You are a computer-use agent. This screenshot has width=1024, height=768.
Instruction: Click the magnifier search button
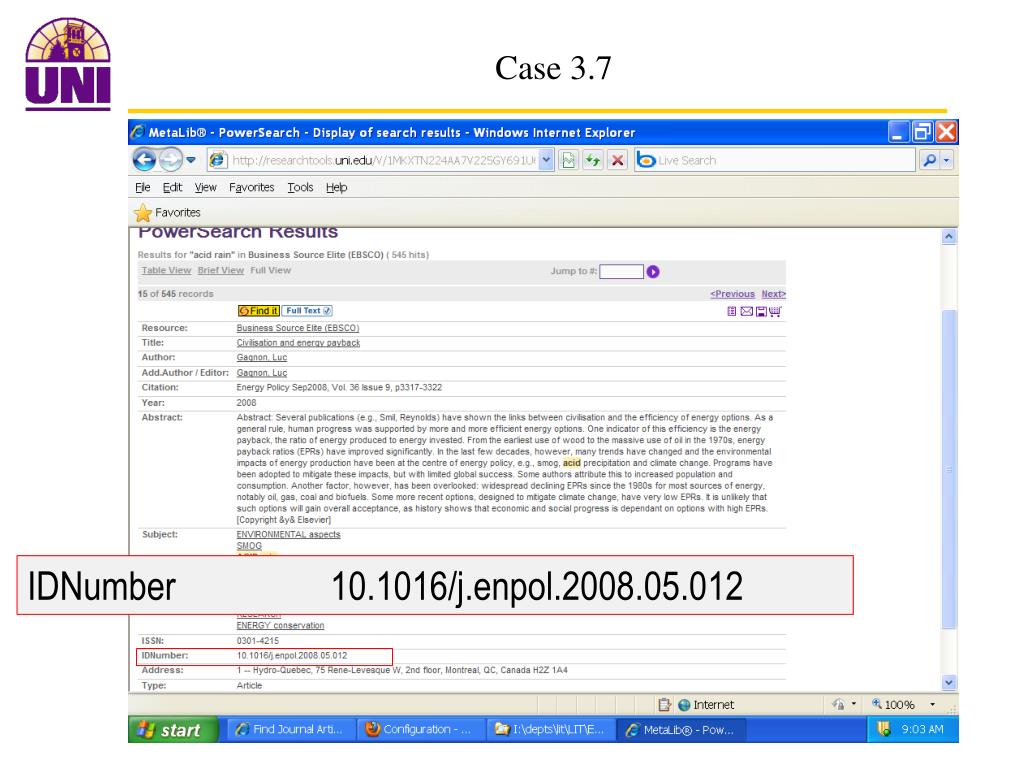[929, 160]
